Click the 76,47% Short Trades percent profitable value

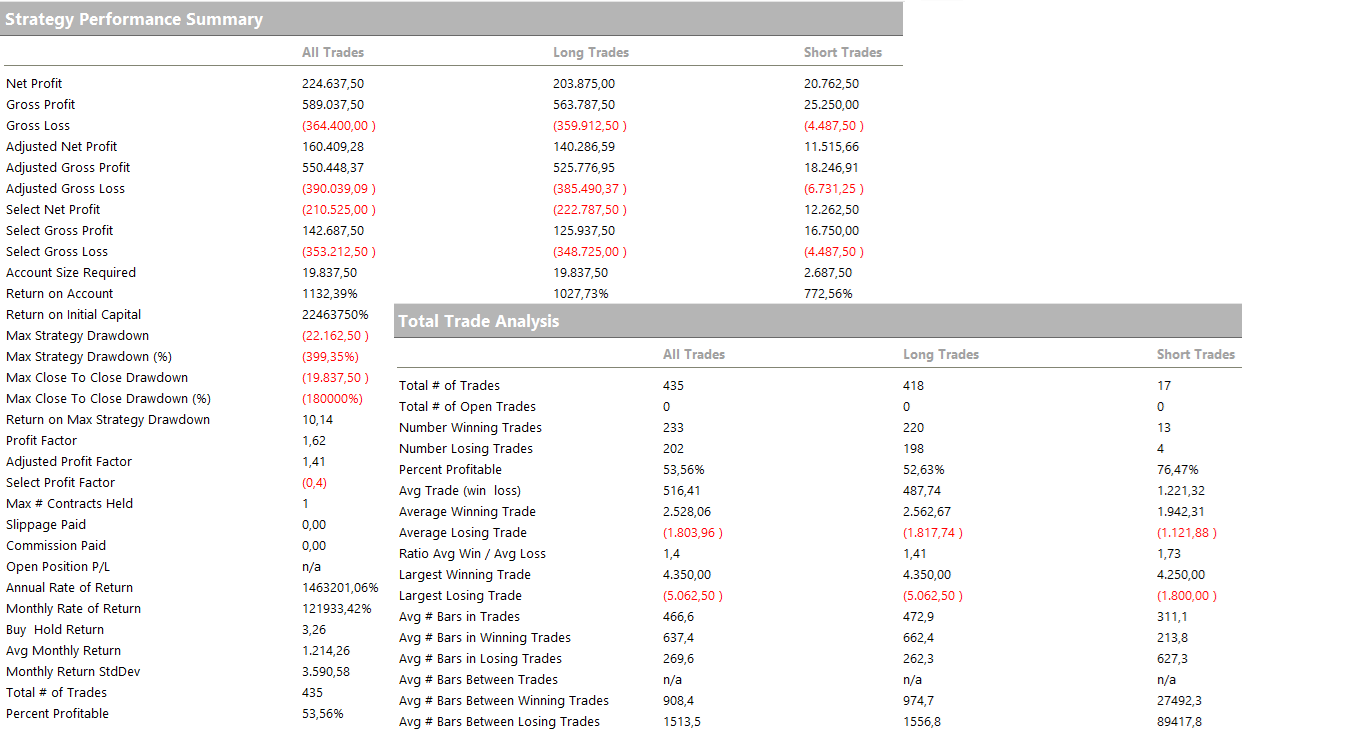coord(1177,470)
